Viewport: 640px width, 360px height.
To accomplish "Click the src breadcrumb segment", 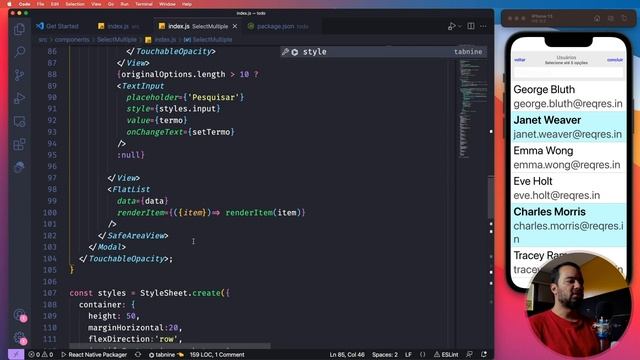I will point(43,40).
